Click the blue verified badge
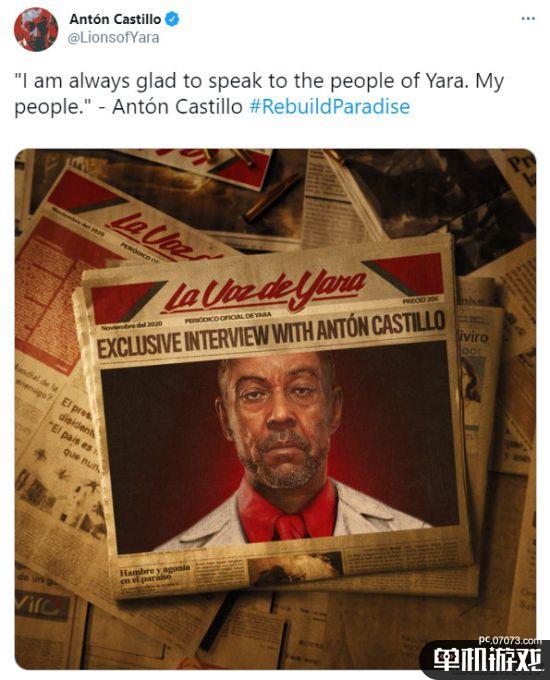 click(172, 20)
